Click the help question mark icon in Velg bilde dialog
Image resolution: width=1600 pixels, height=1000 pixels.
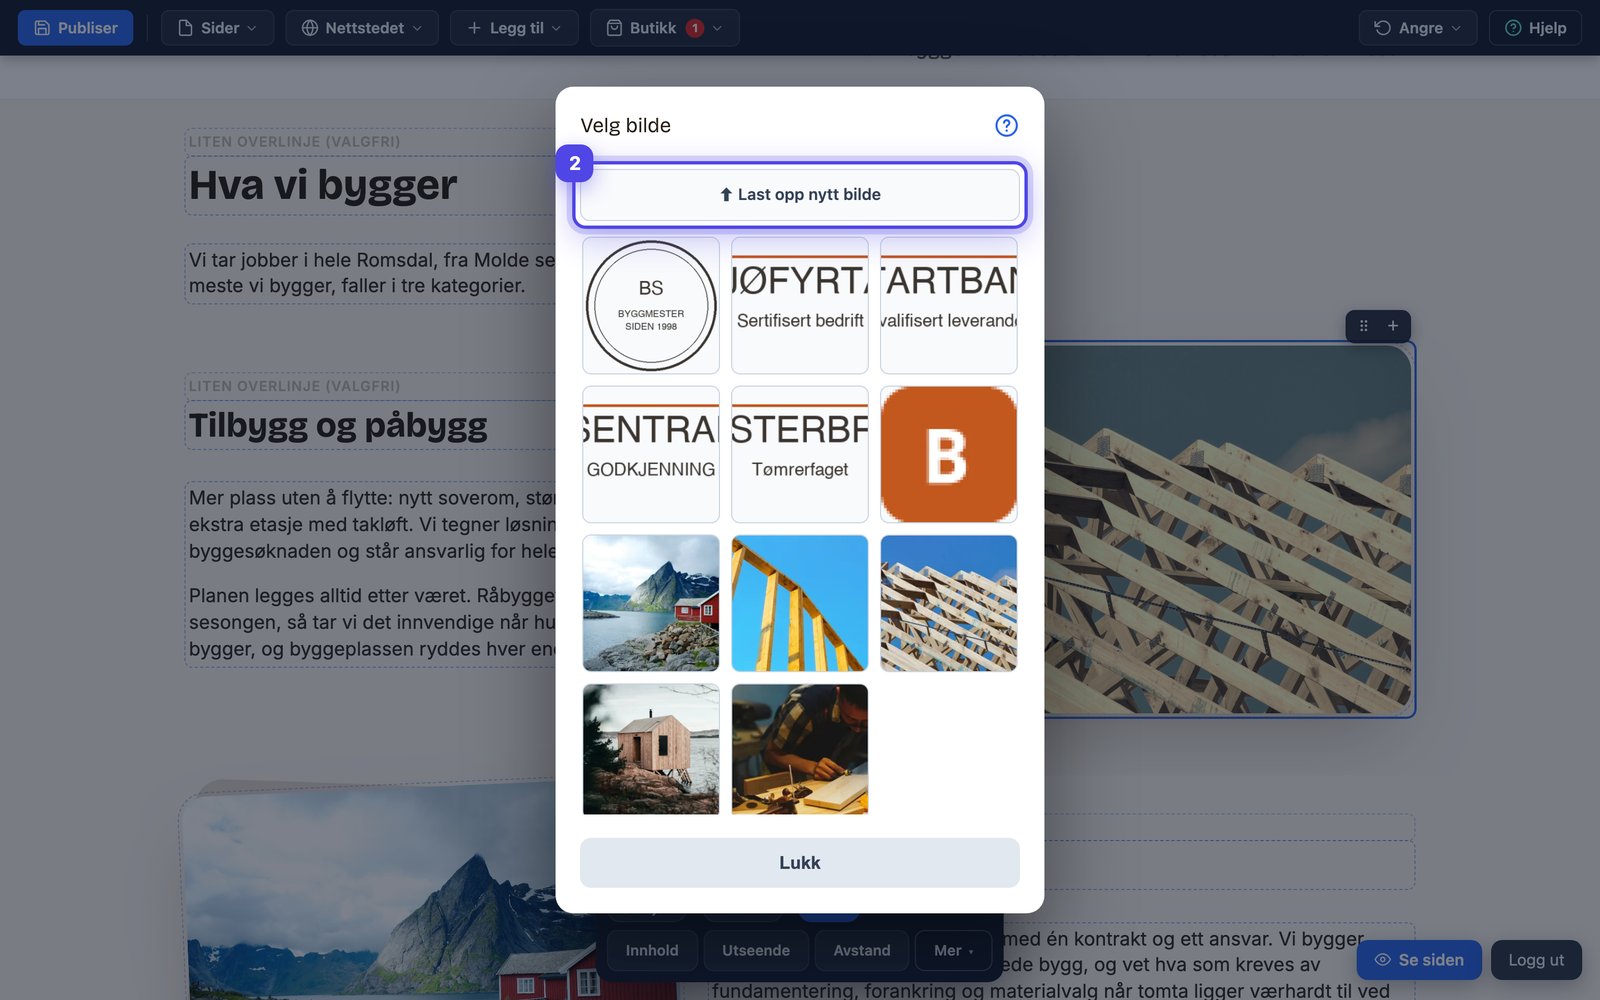tap(1006, 125)
